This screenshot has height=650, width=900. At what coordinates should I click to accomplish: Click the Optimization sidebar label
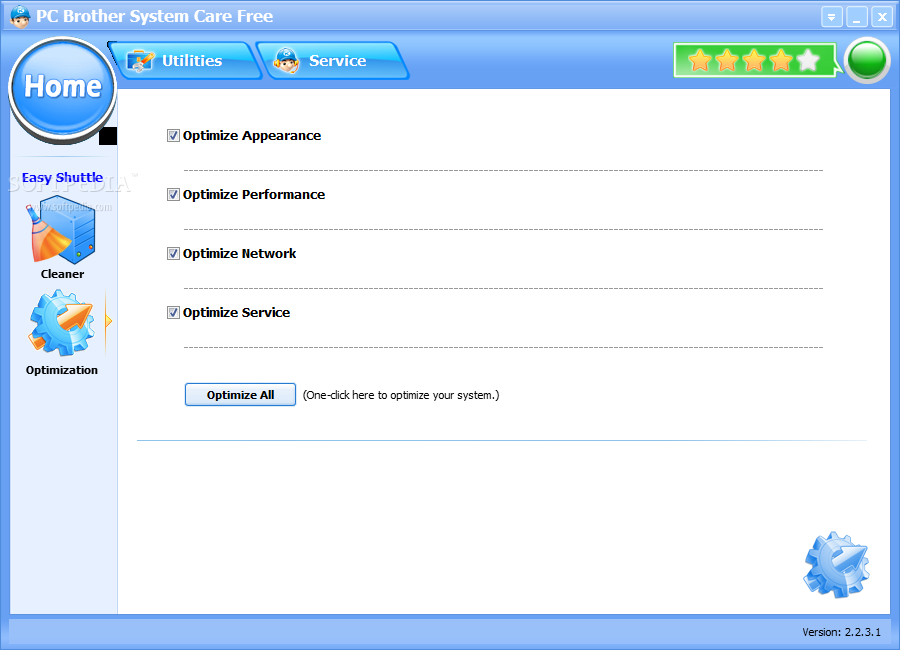(x=61, y=370)
